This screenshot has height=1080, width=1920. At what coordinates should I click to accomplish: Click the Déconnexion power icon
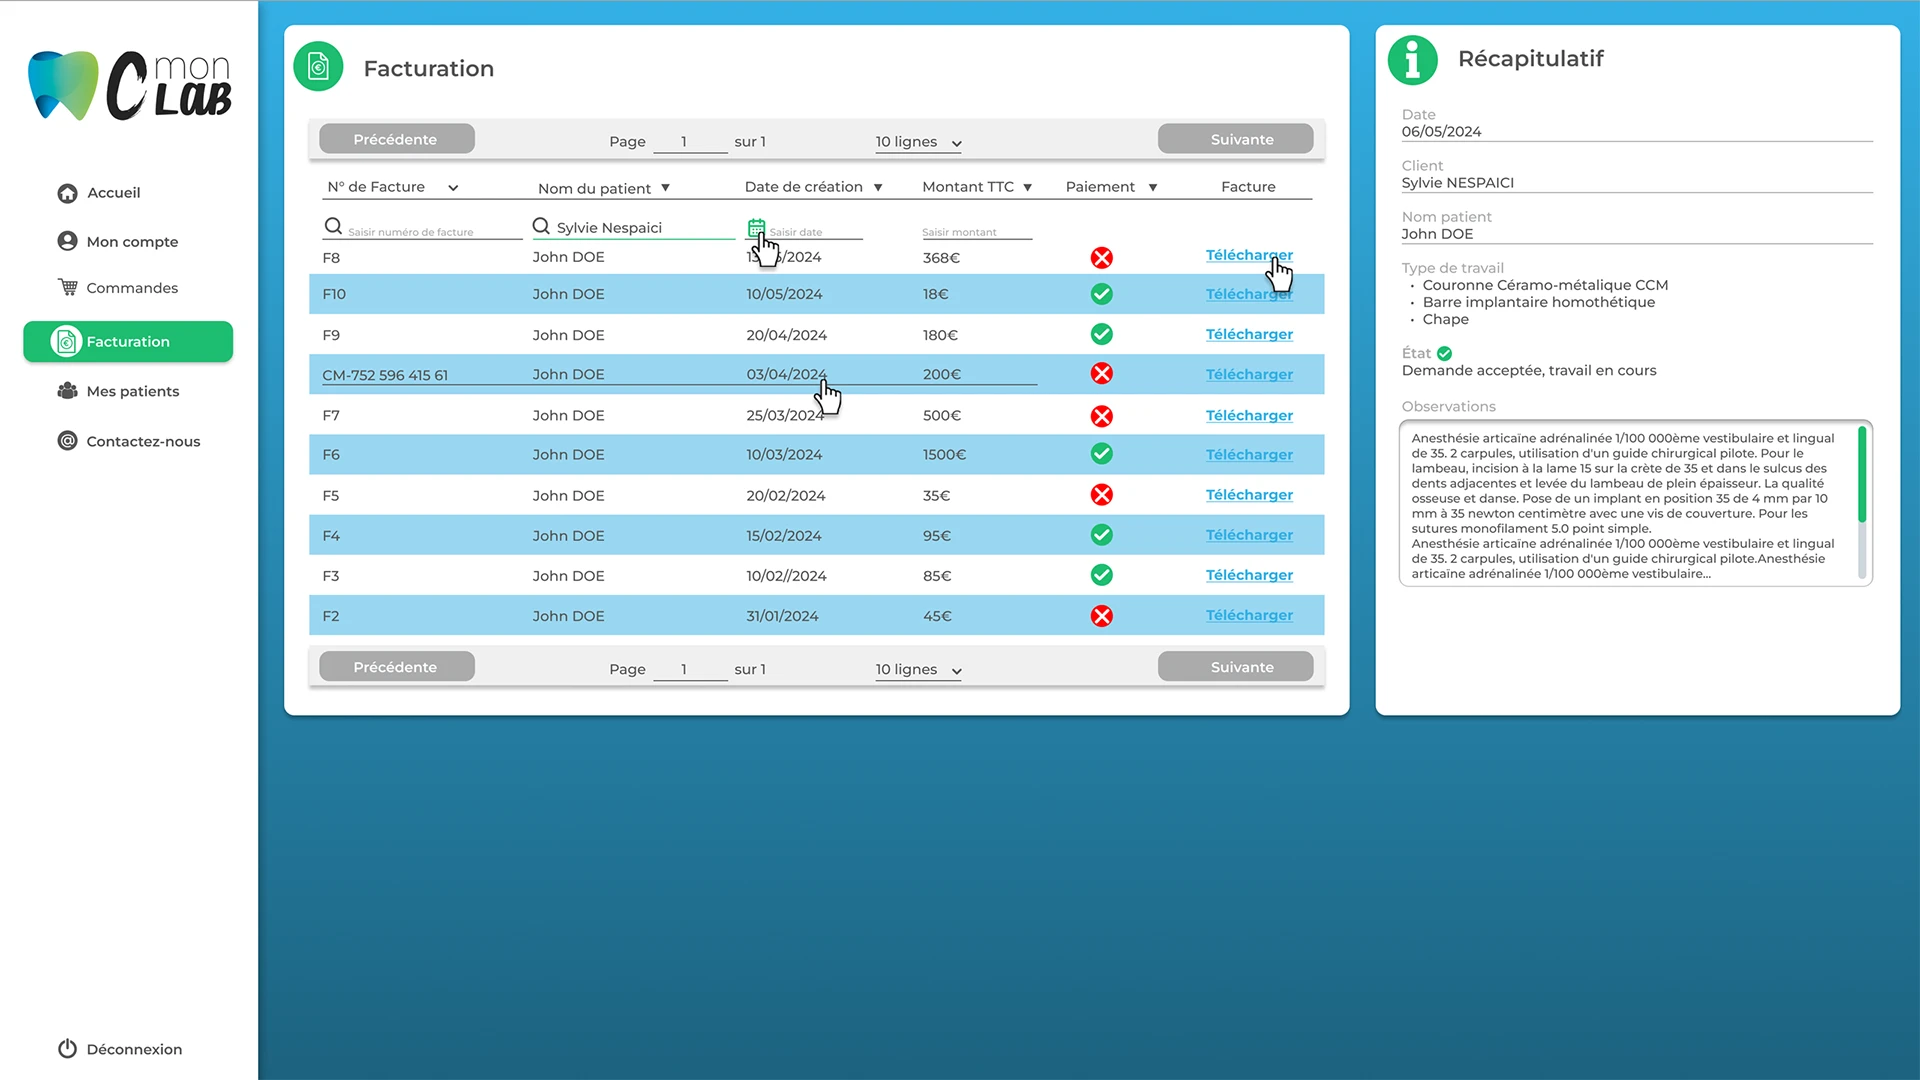tap(67, 1049)
